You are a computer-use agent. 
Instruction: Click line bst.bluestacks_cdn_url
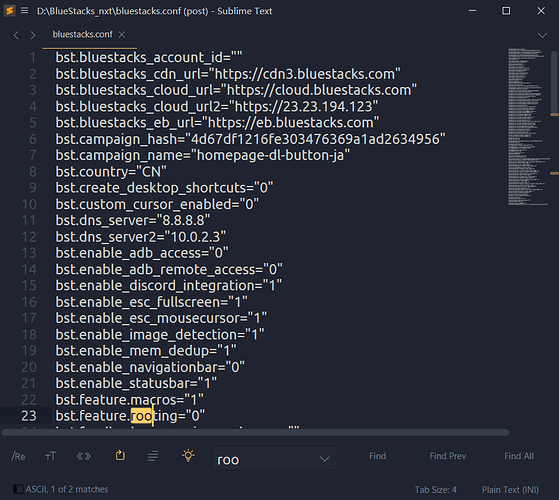(228, 74)
